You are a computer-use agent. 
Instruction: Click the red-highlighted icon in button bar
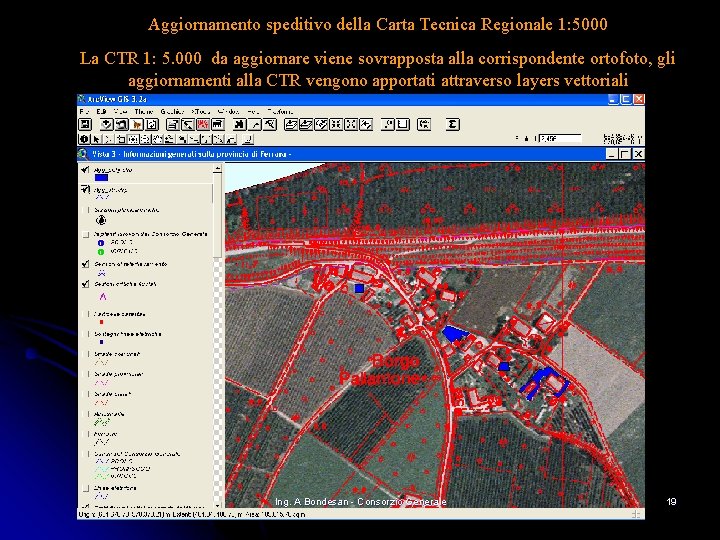203,124
